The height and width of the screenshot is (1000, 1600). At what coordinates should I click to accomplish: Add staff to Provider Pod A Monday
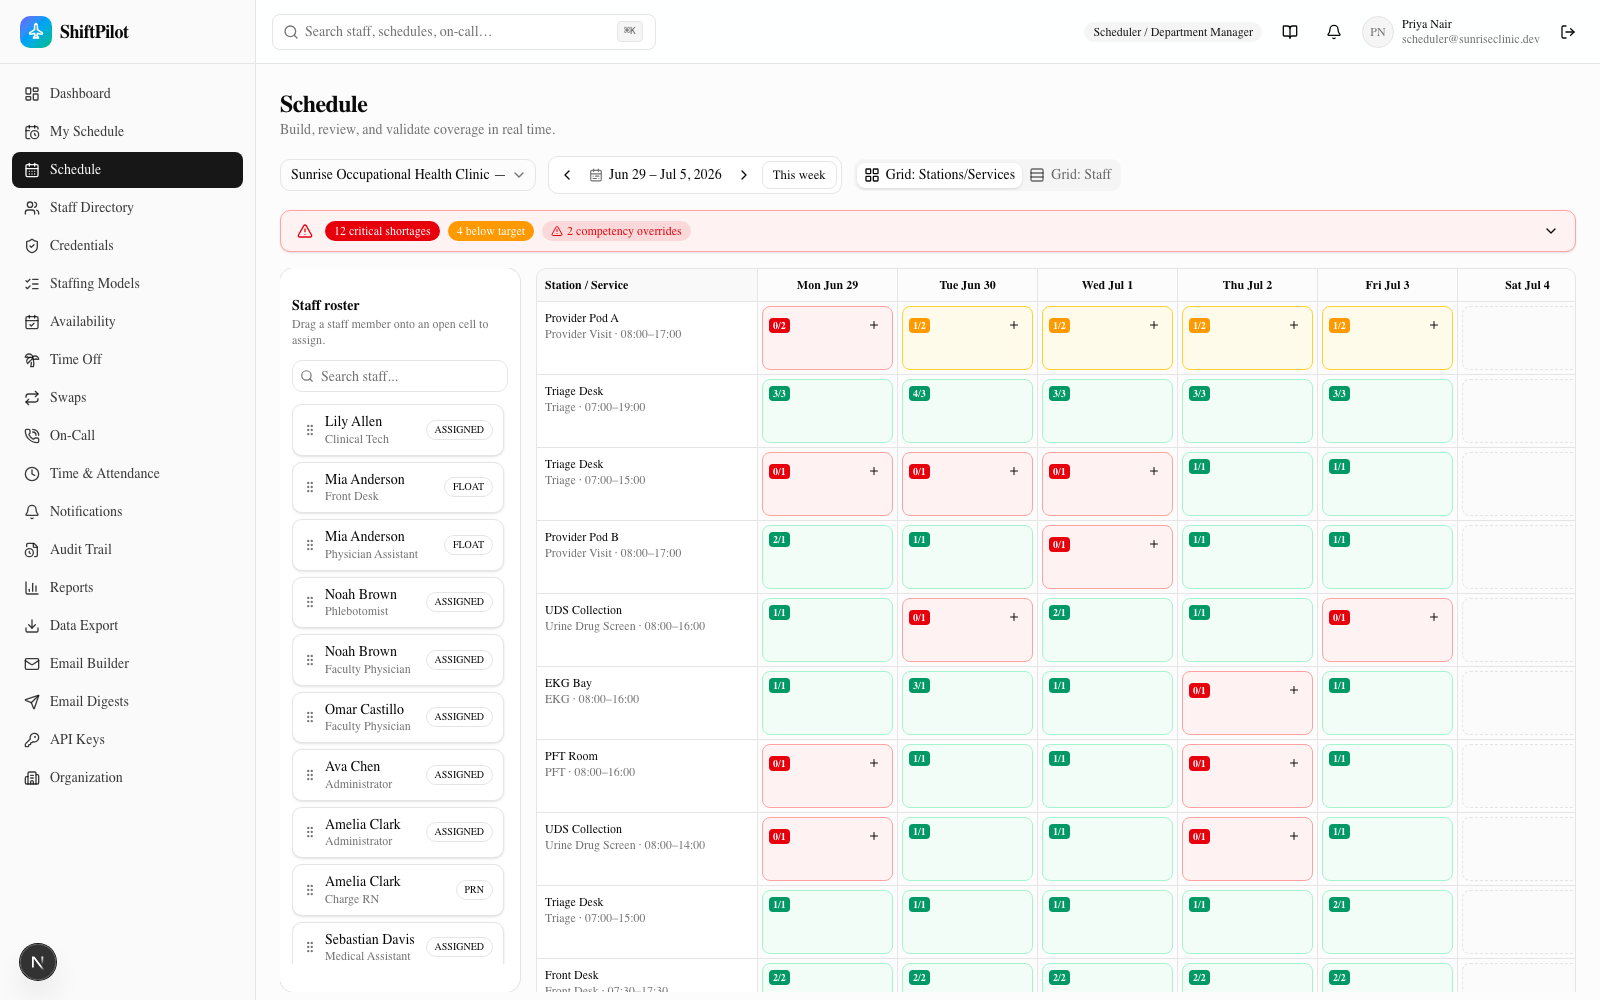click(x=874, y=325)
